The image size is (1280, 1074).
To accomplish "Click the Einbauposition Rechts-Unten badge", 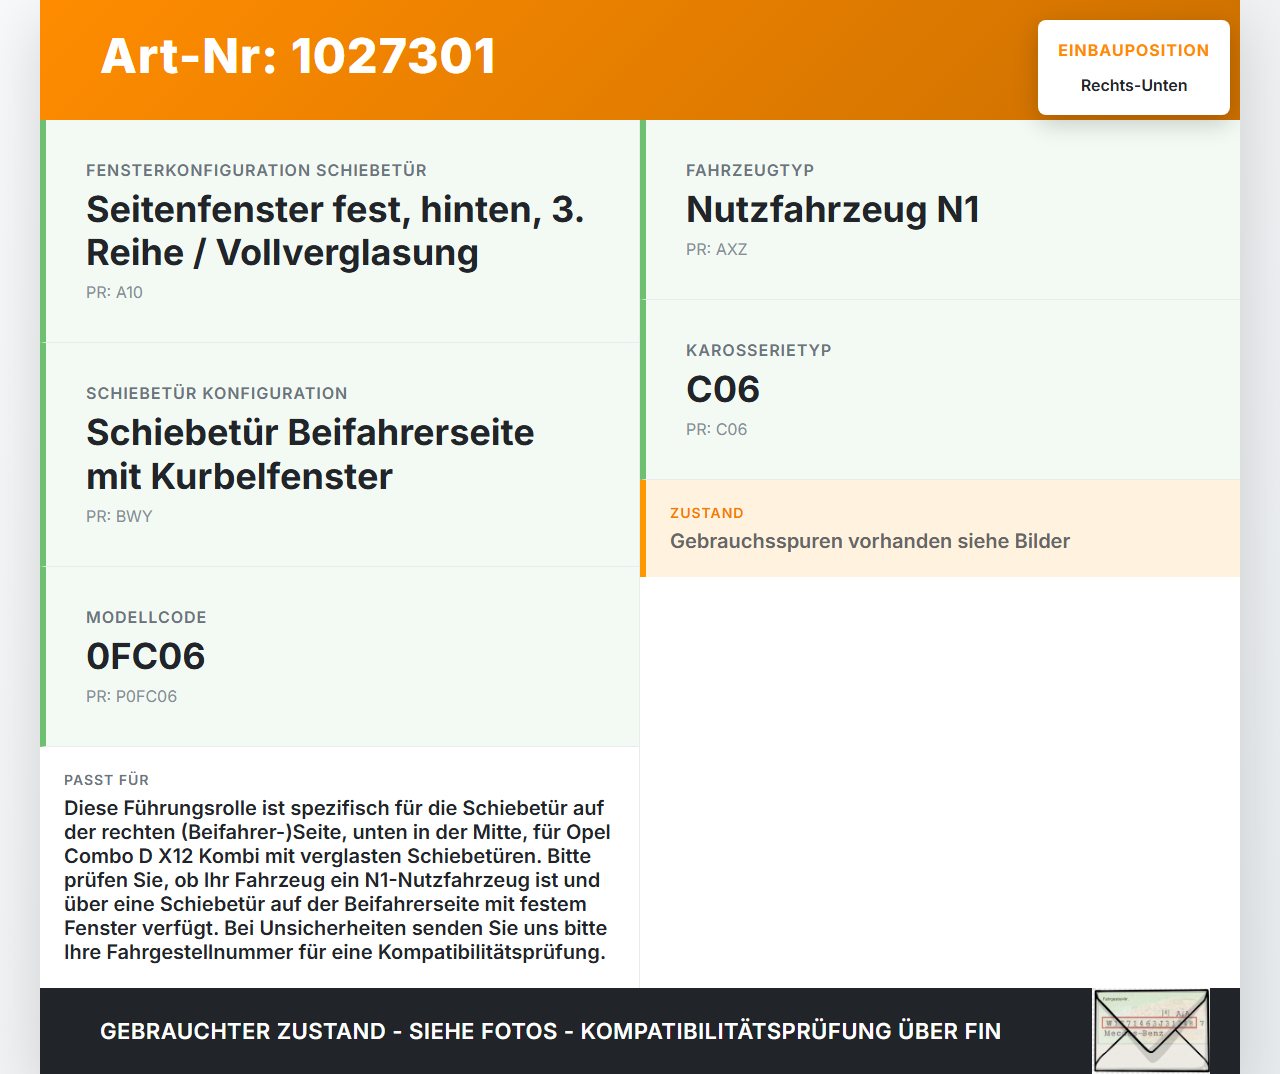I will click(x=1134, y=68).
